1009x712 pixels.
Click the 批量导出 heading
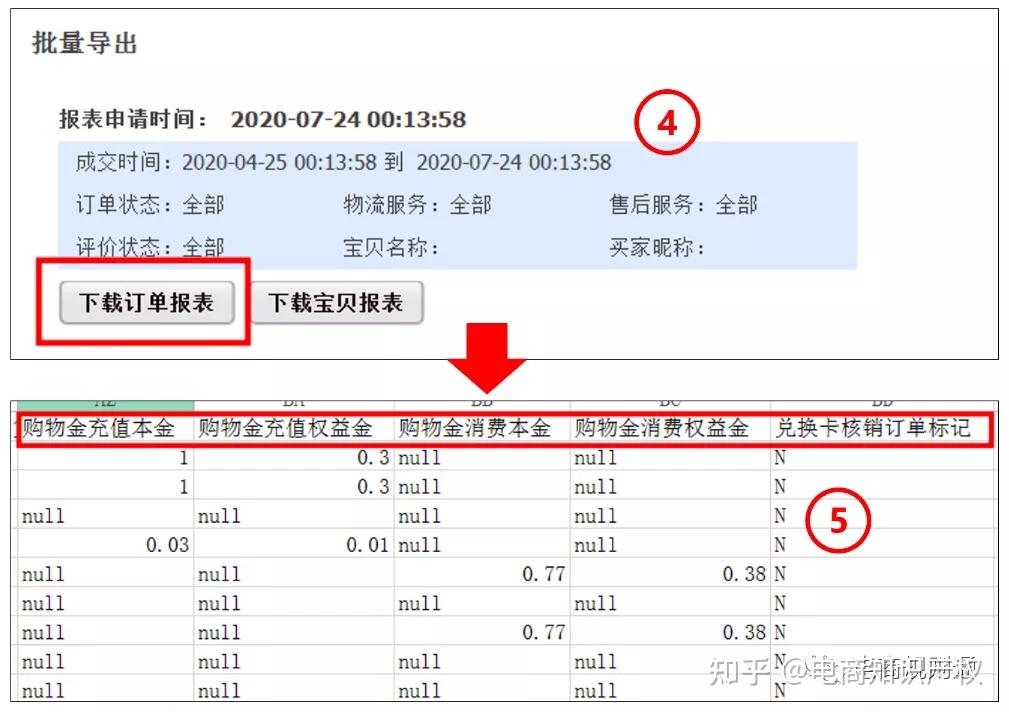(85, 44)
